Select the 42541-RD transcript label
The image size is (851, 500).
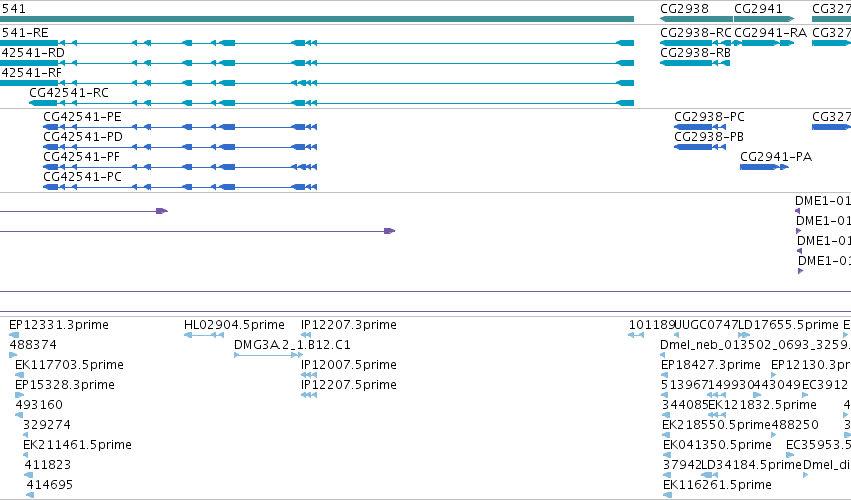coord(33,53)
